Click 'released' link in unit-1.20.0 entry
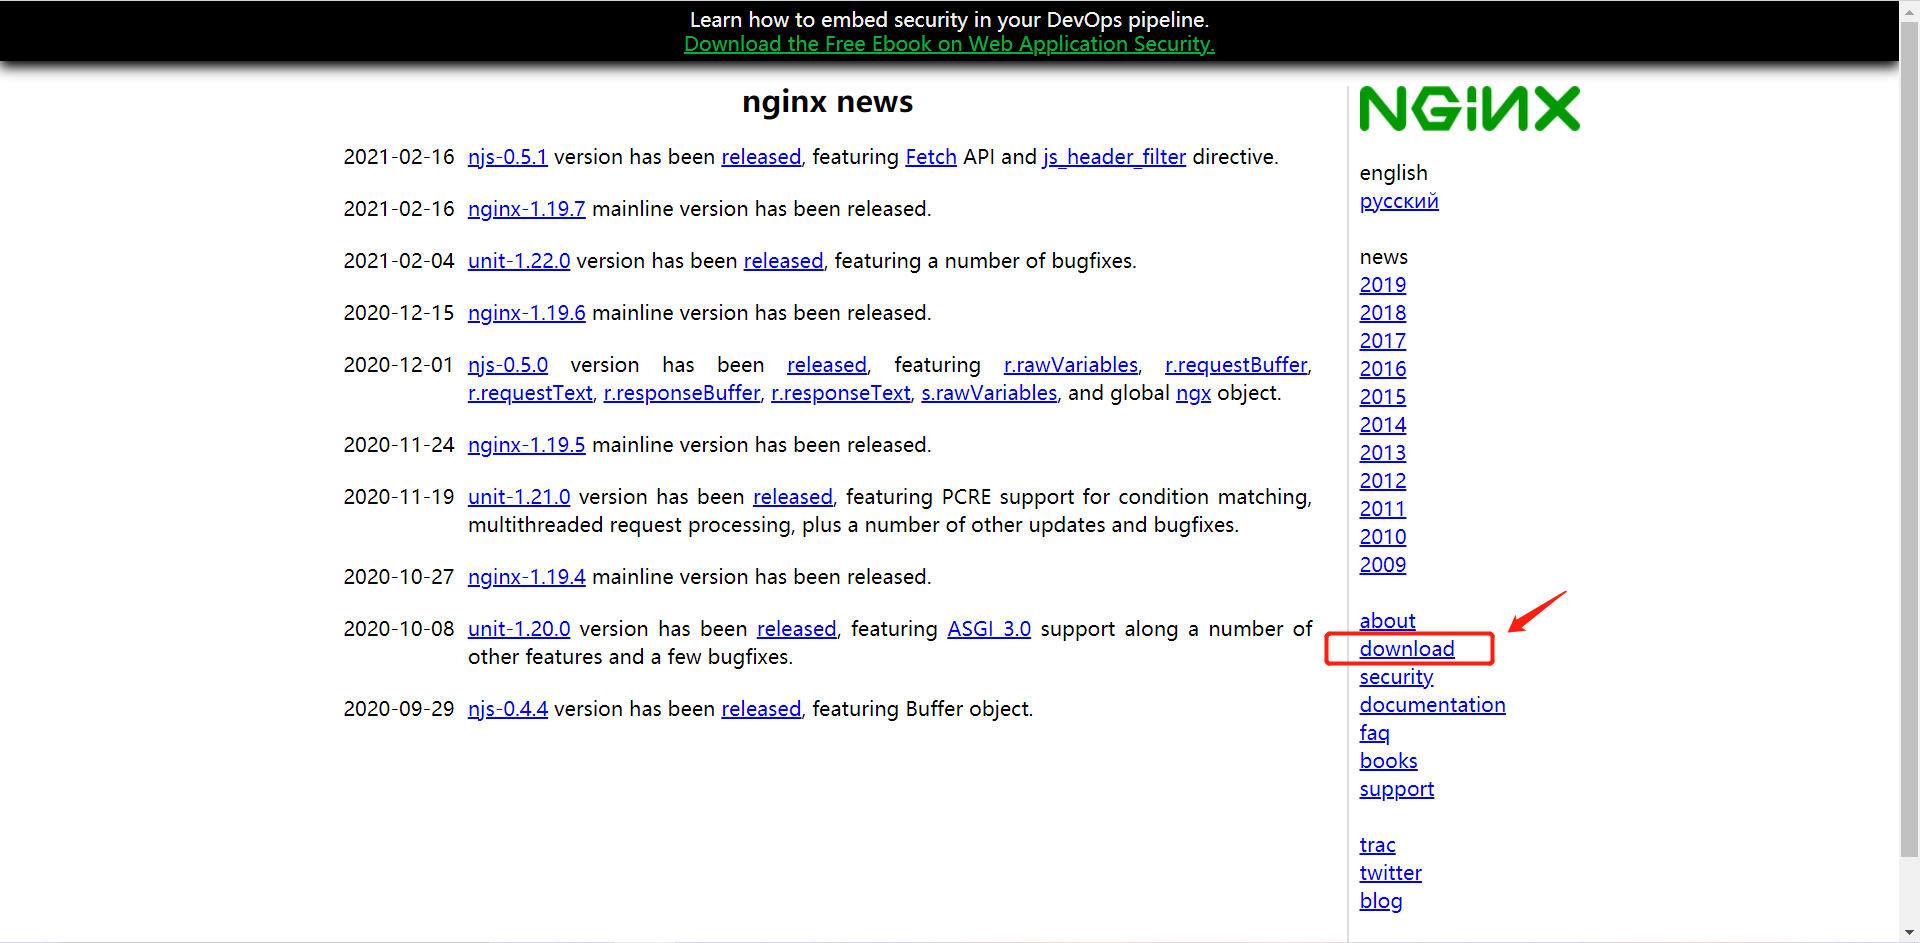The width and height of the screenshot is (1920, 943). (x=797, y=629)
